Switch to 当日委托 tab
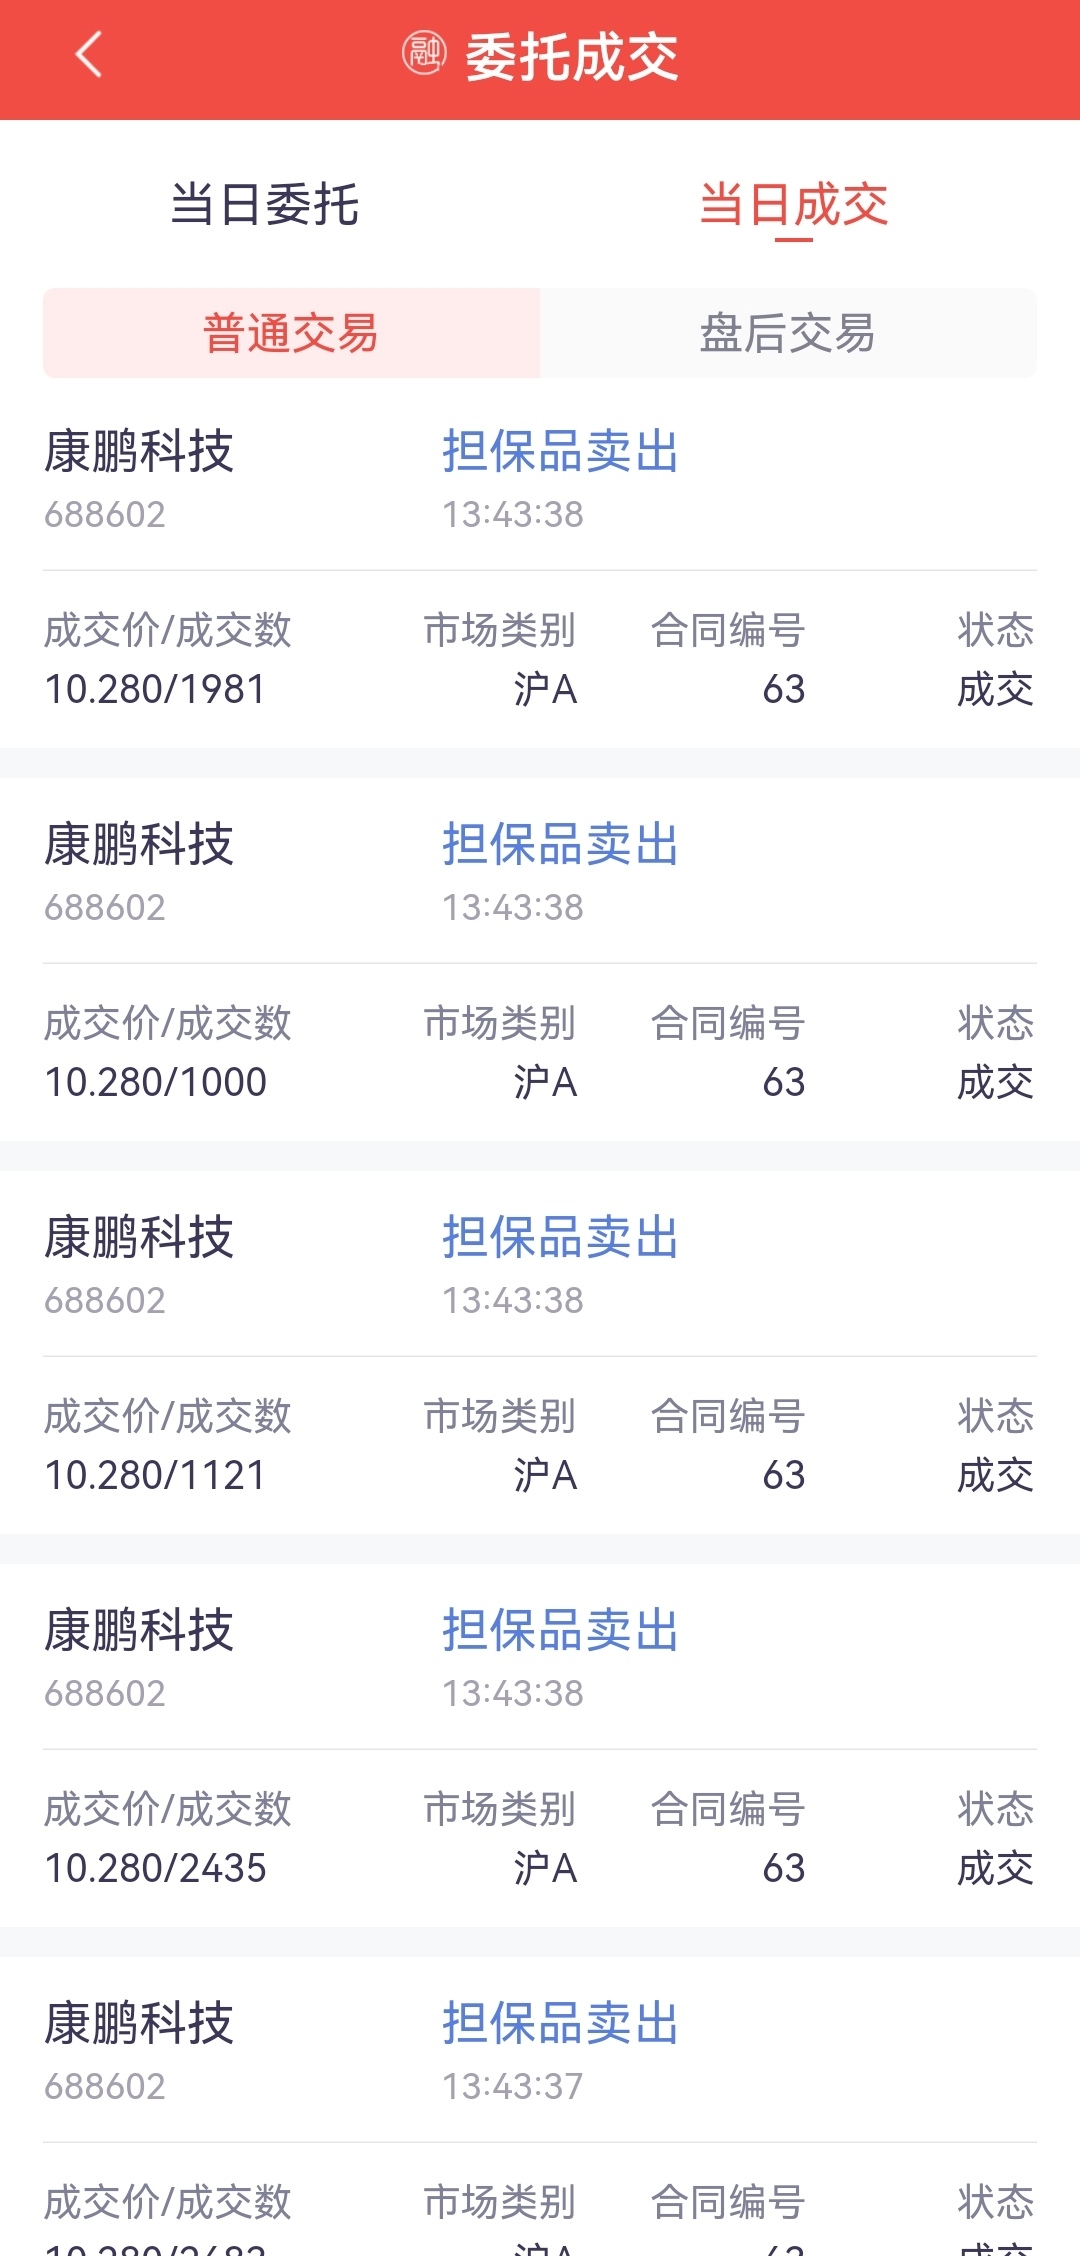Viewport: 1080px width, 2256px height. coord(265,205)
